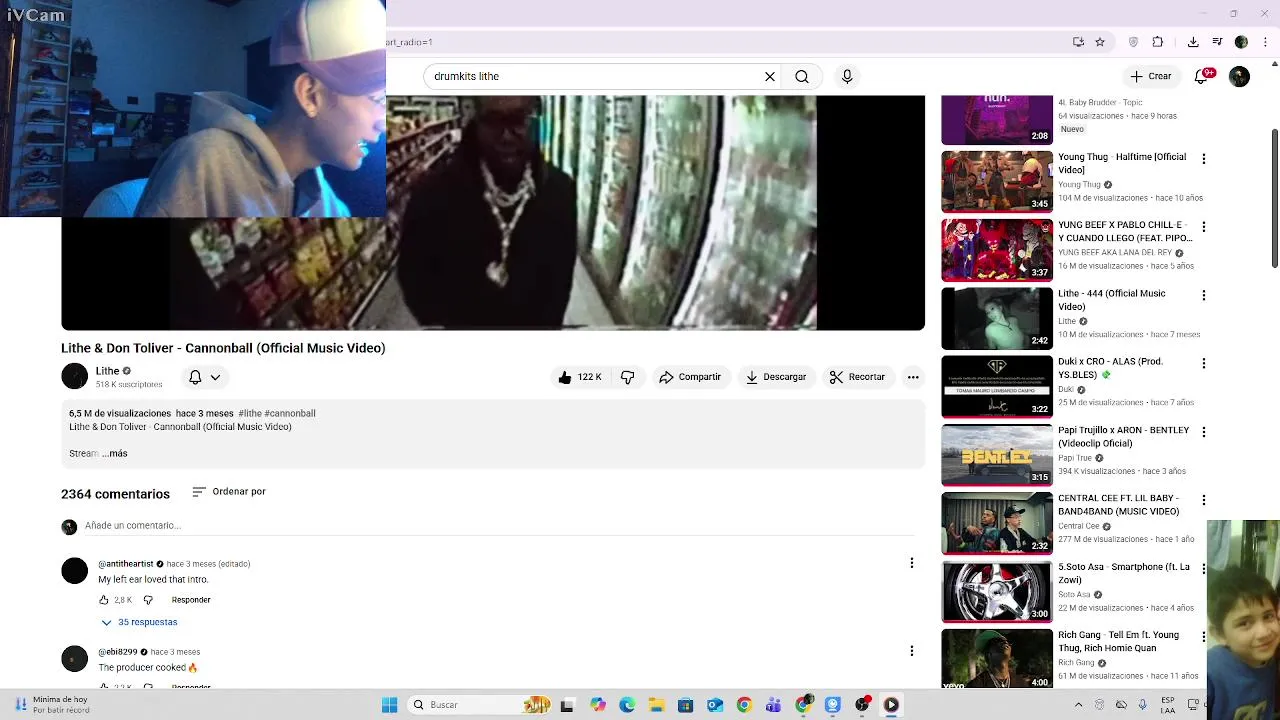Download the video via Descargar
The width and height of the screenshot is (1280, 720).
point(776,377)
